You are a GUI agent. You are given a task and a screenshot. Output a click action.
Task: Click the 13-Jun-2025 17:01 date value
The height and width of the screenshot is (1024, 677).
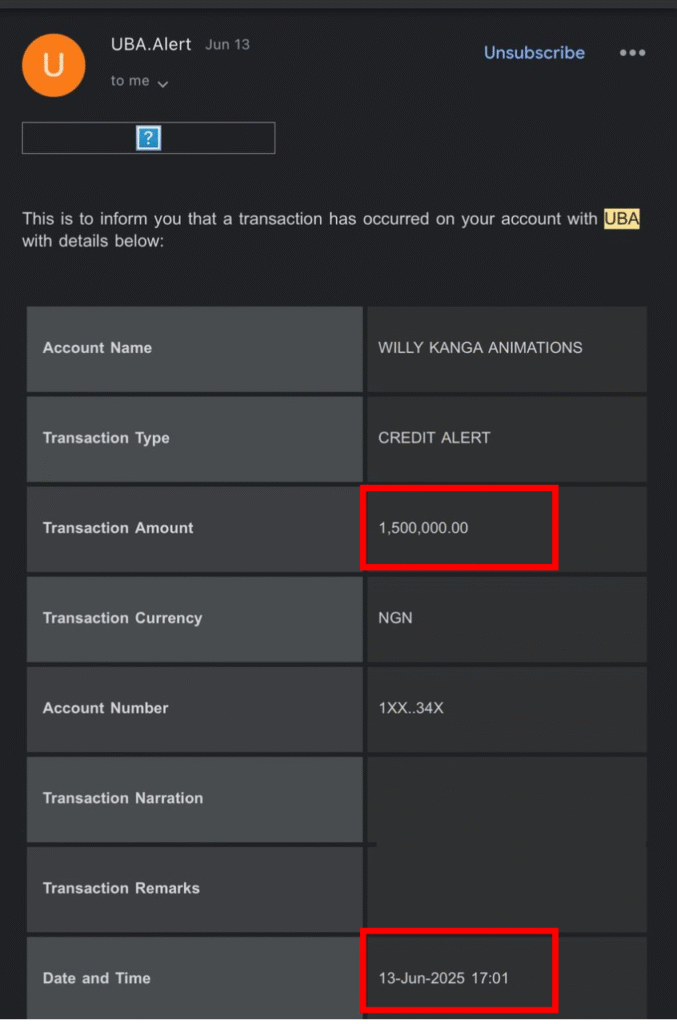[443, 978]
